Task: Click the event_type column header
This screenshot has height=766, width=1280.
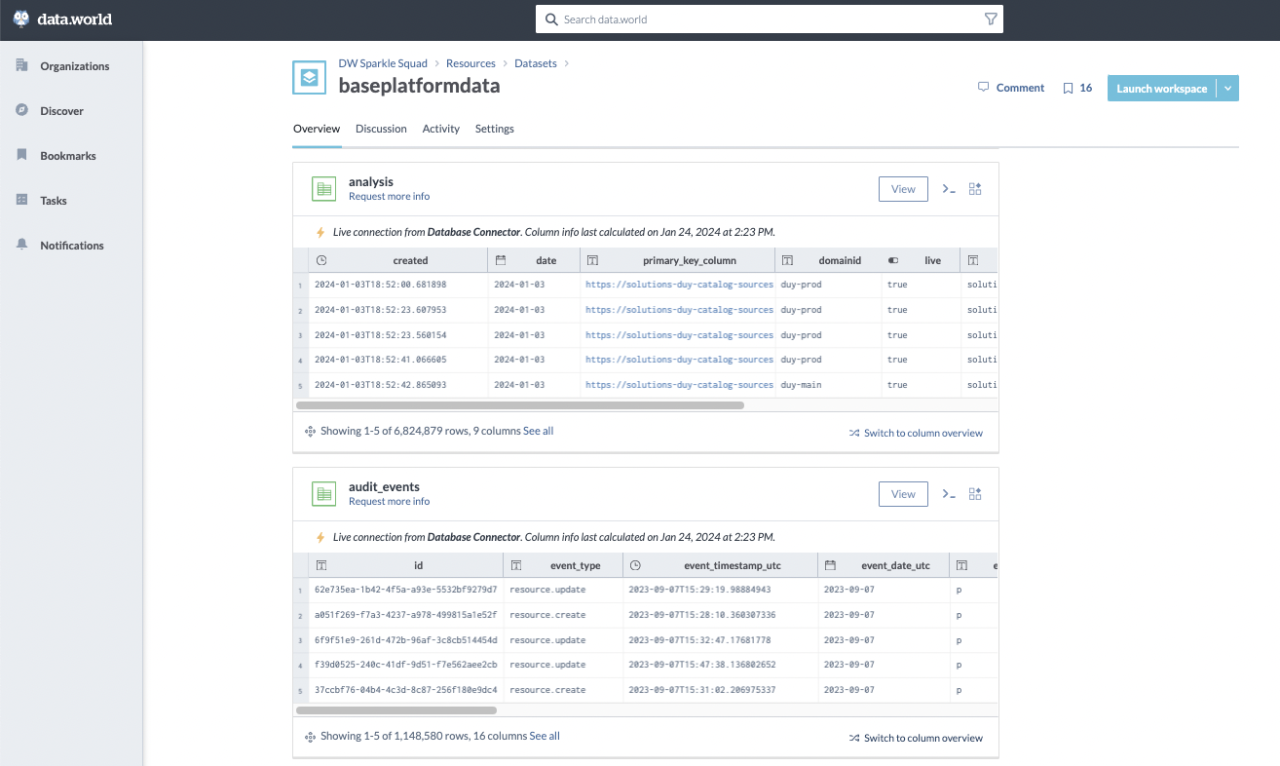Action: [563, 565]
